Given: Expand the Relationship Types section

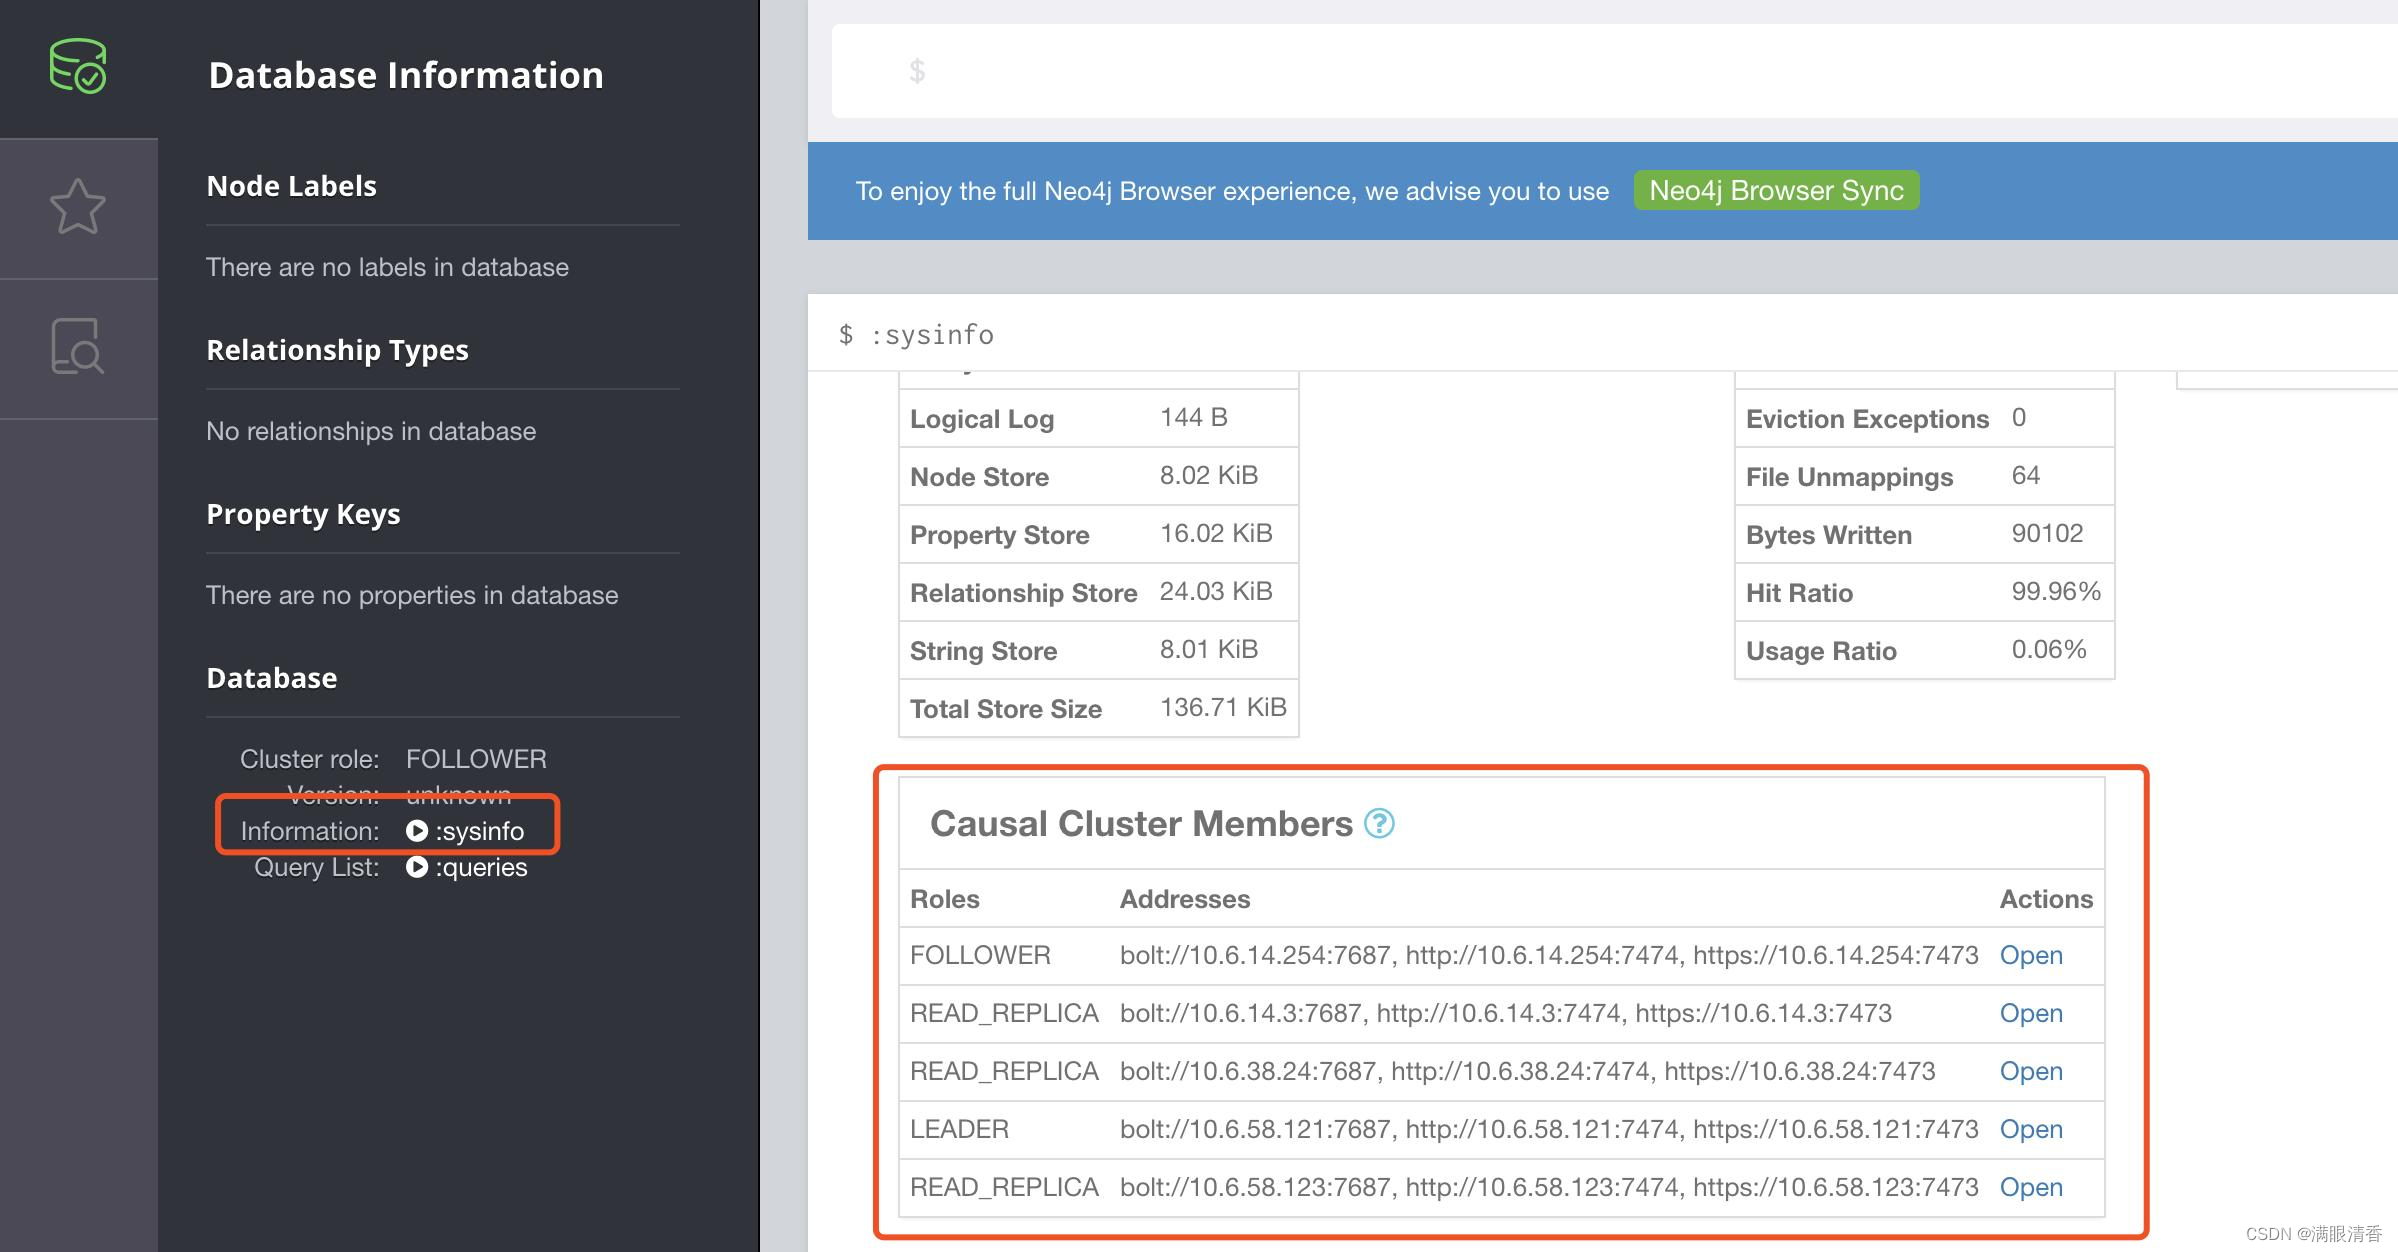Looking at the screenshot, I should tap(339, 349).
